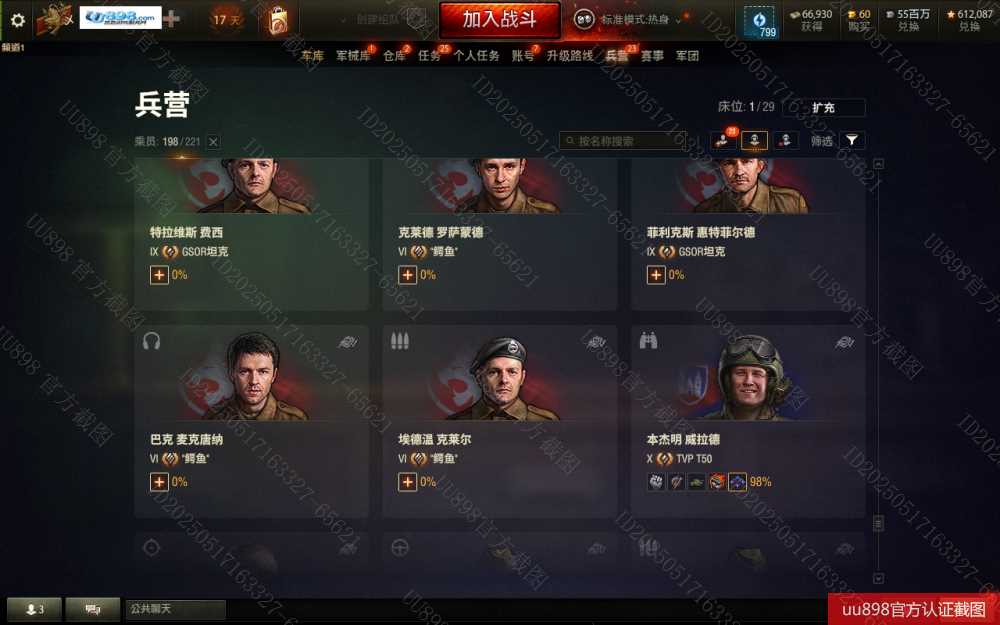This screenshot has width=1000, height=625.
Task: Toggle the highlighted crew members view icon
Action: point(754,140)
